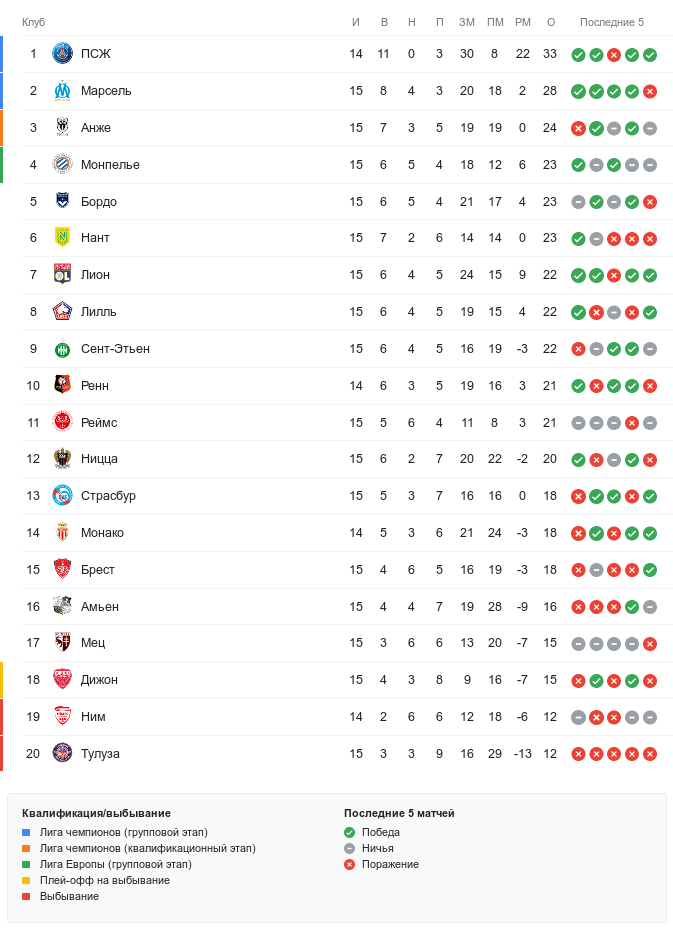Click the Saint-Étienne green logo
673x930 pixels.
click(63, 349)
